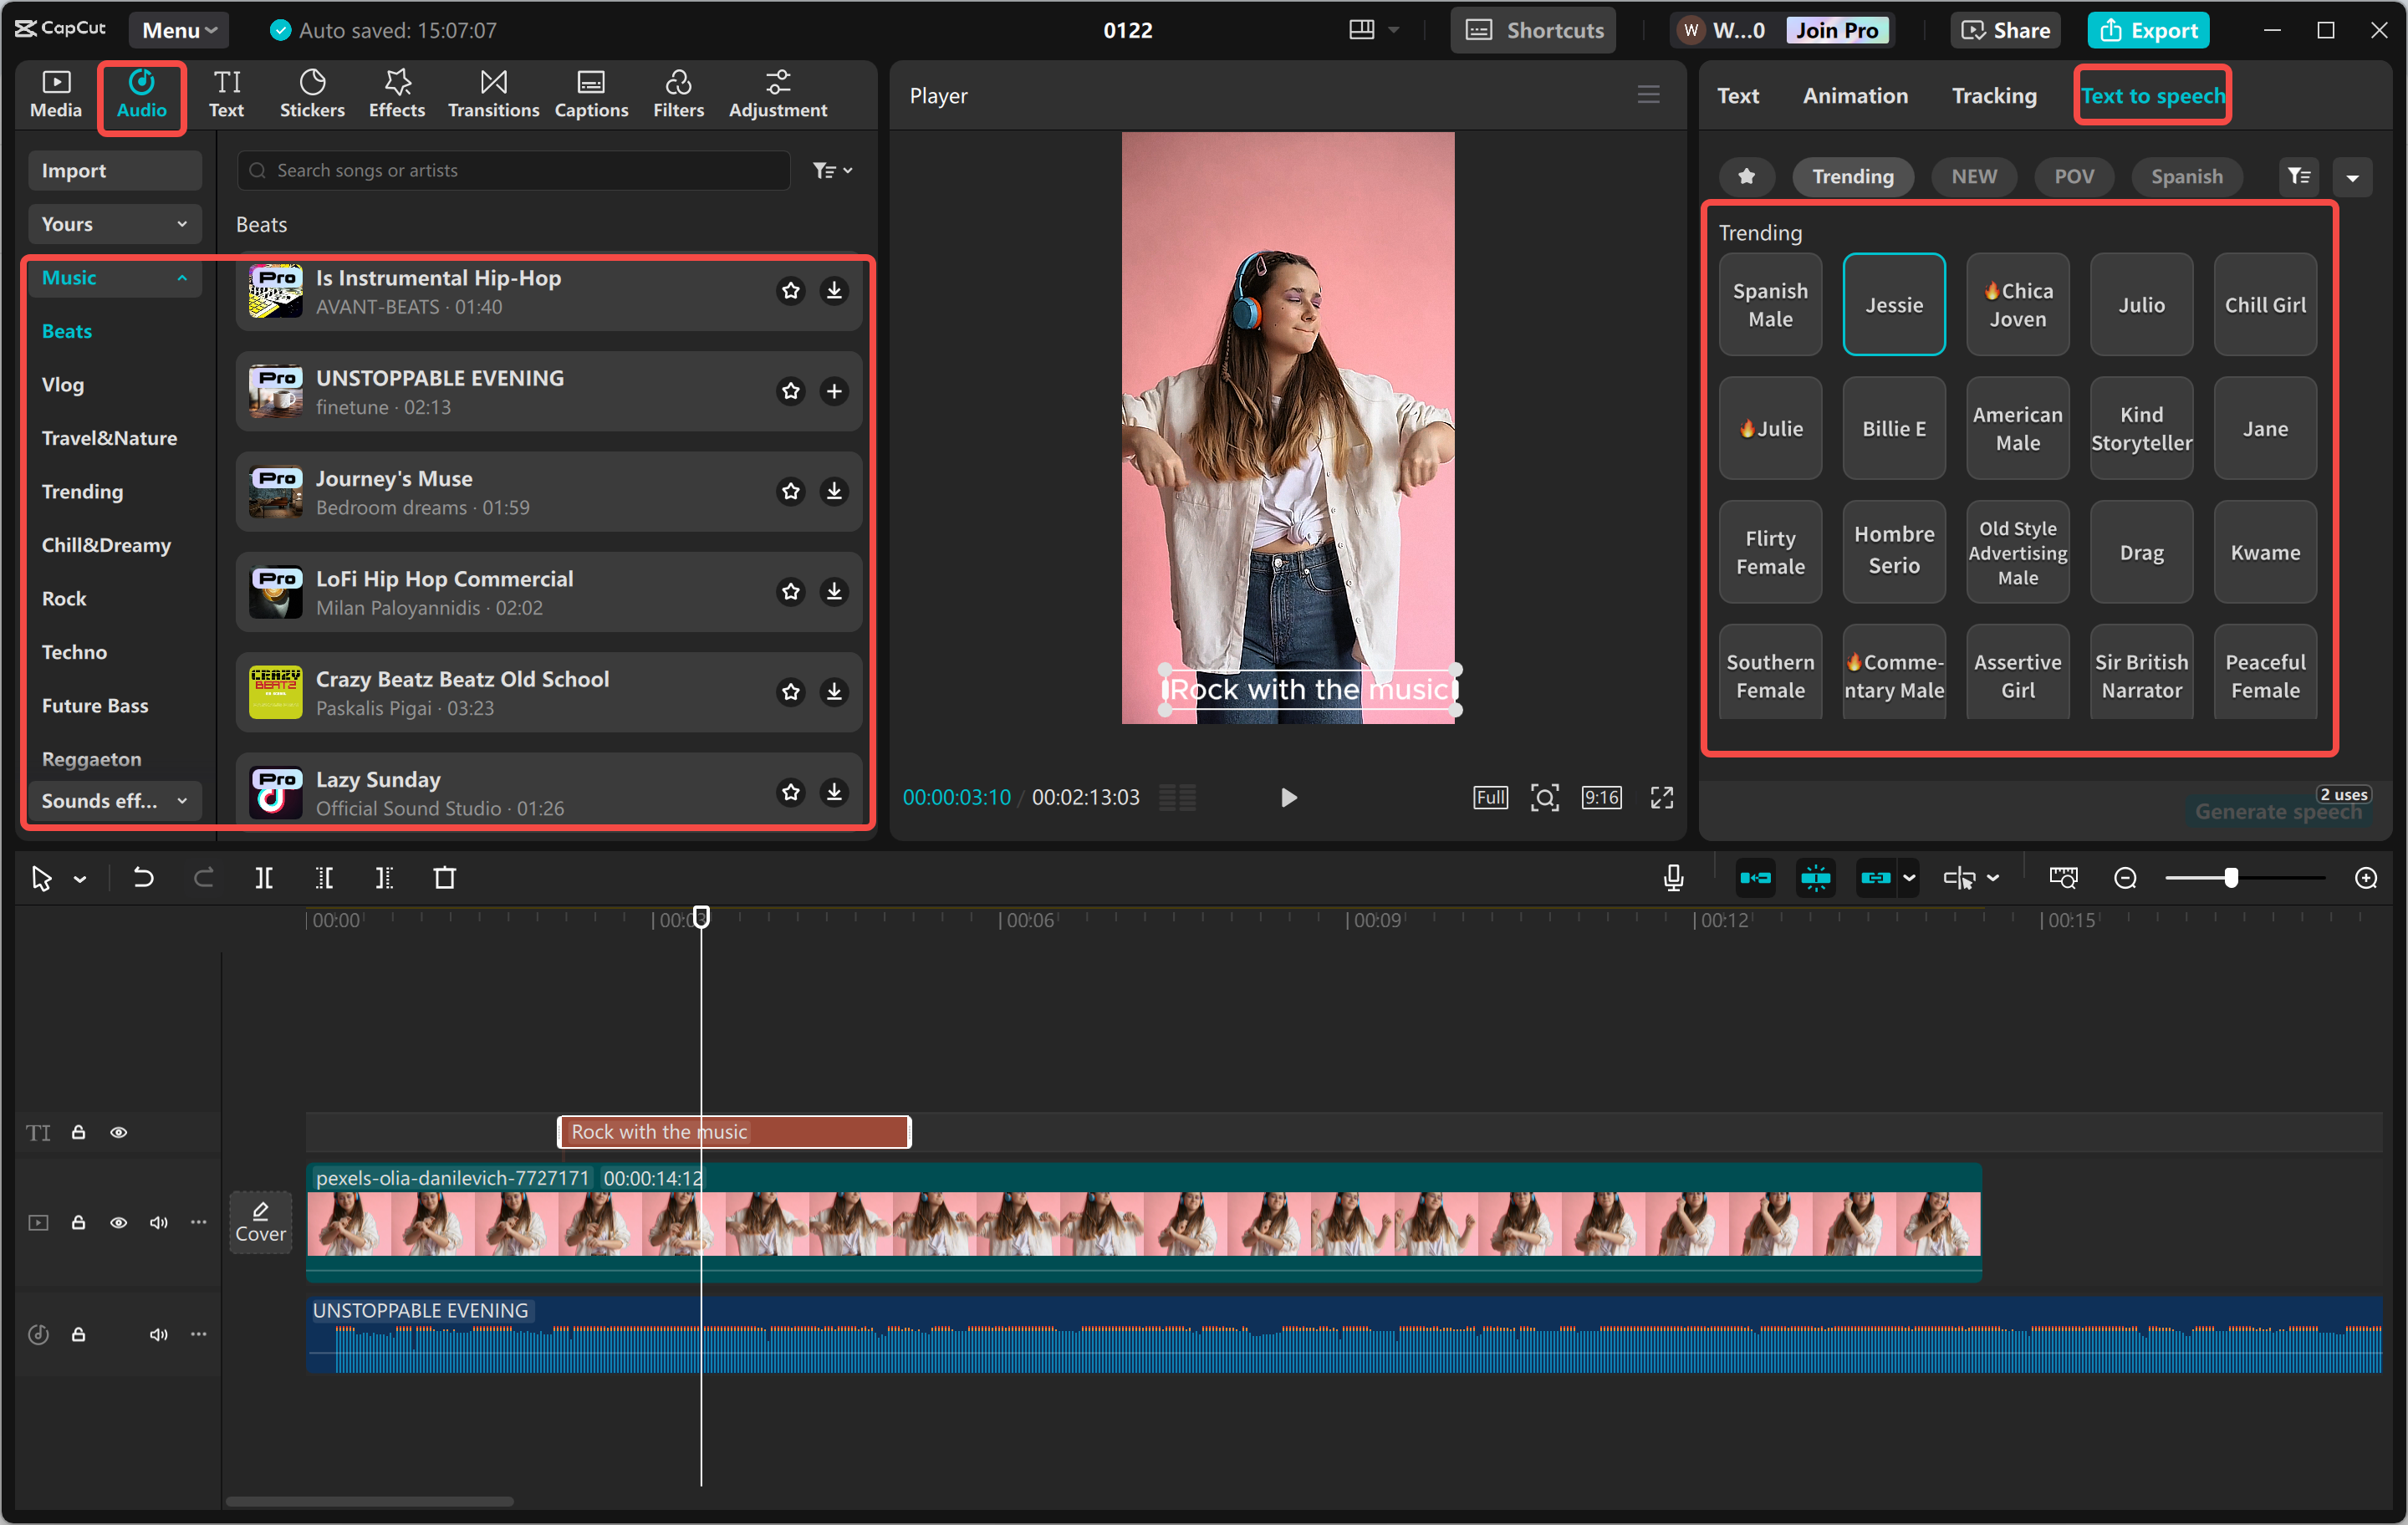The width and height of the screenshot is (2408, 1525).
Task: Lock the pexels video track
Action: [x=78, y=1222]
